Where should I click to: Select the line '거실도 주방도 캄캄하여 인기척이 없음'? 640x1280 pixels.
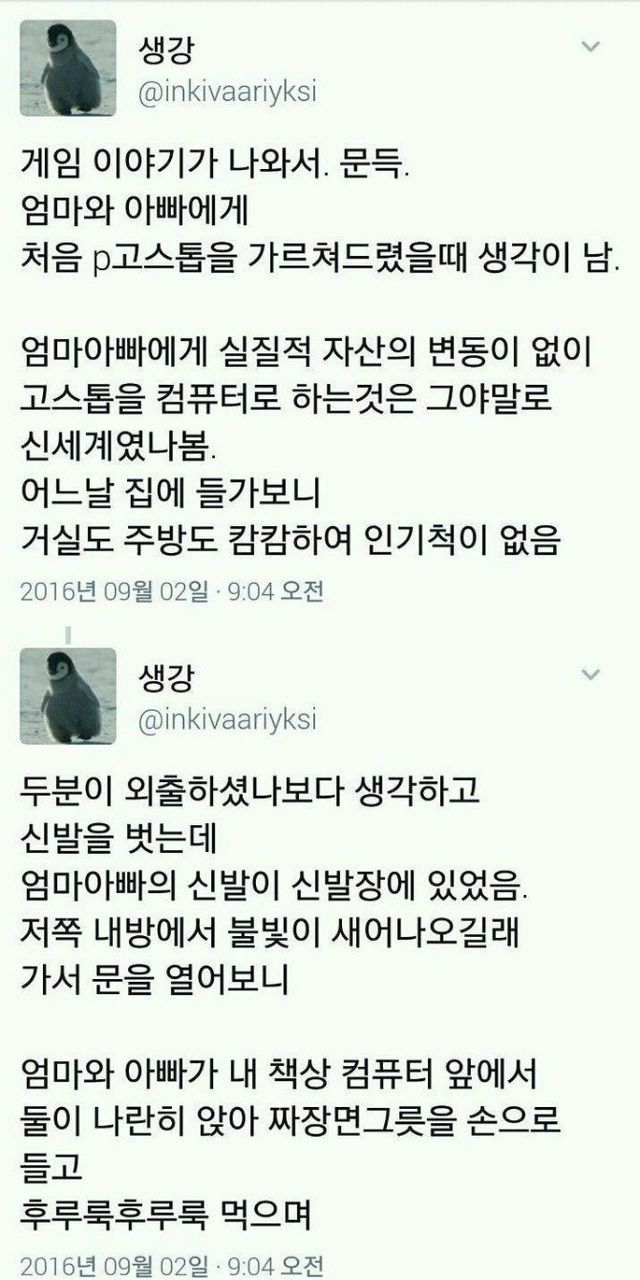coord(295,542)
